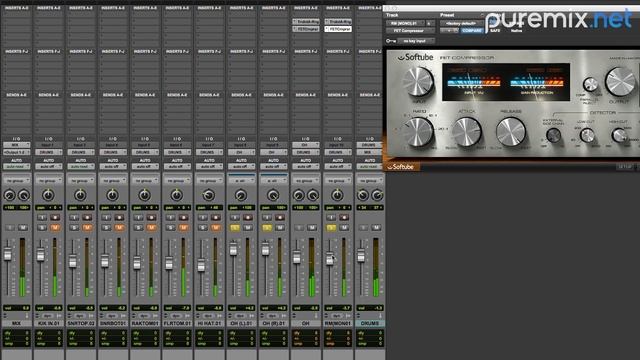
Task: Mute the KIK IN.01 track
Action: tap(55, 227)
